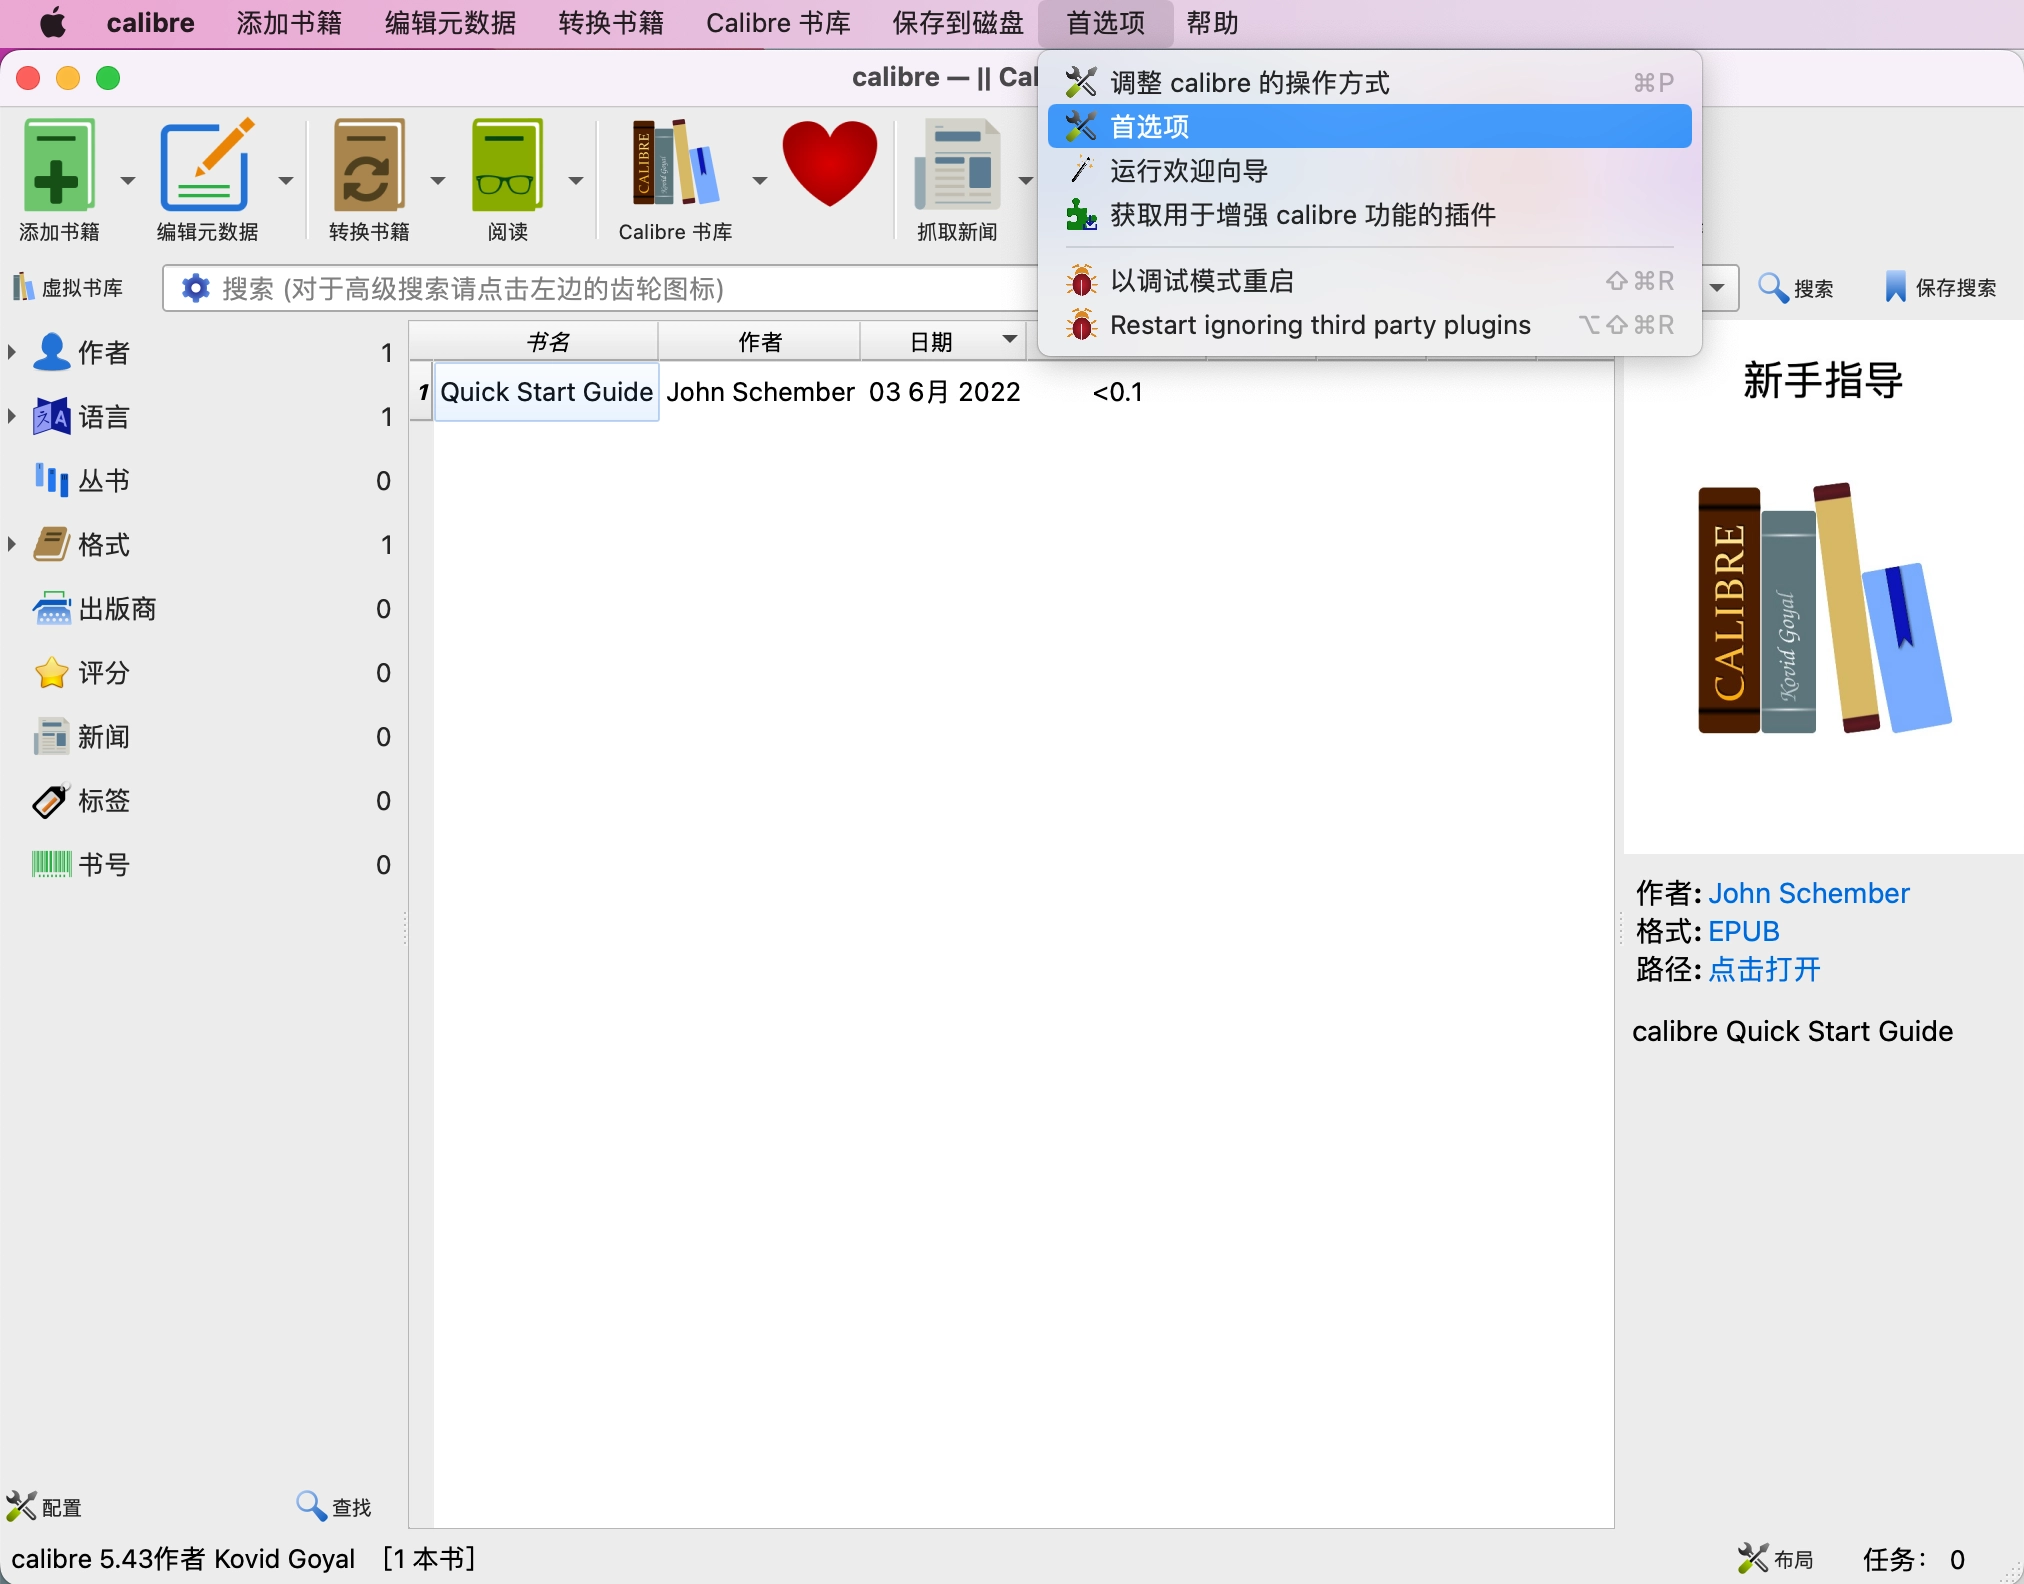Click the EPUB format link
This screenshot has width=2024, height=1584.
[x=1743, y=930]
